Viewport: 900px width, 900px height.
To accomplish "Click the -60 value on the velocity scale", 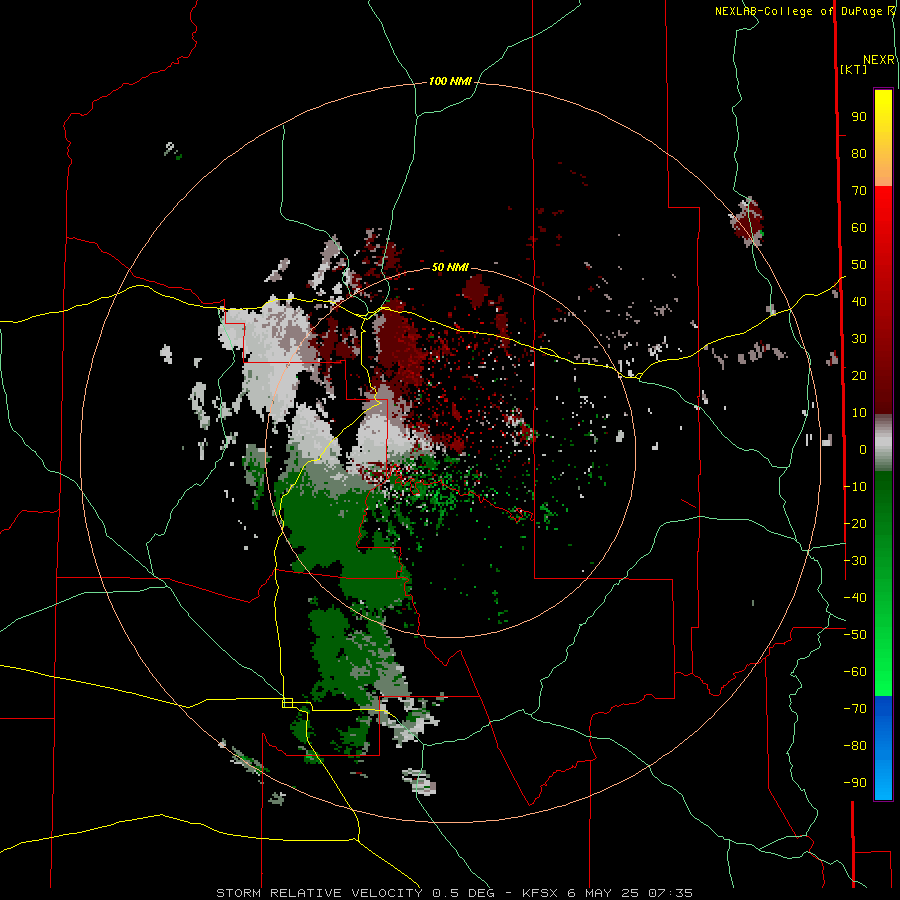I will coord(855,672).
